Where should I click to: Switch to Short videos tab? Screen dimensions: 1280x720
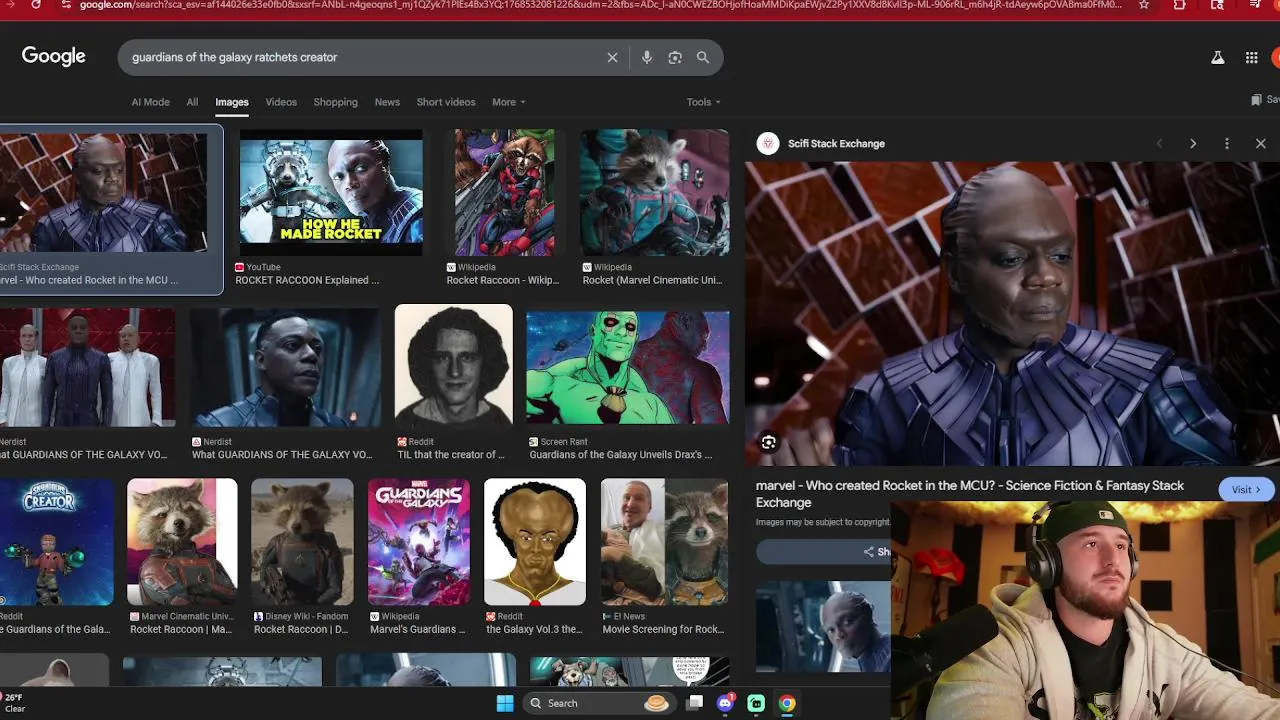[446, 102]
